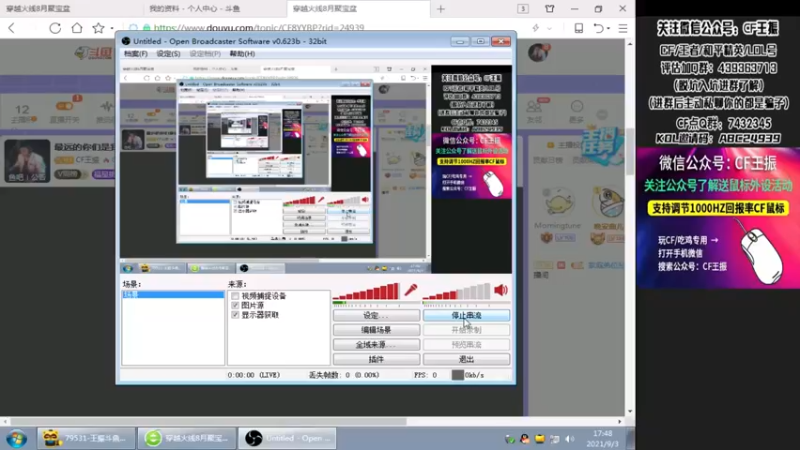Open the 档案(F) menu in OBS
800x450 pixels.
(136, 54)
